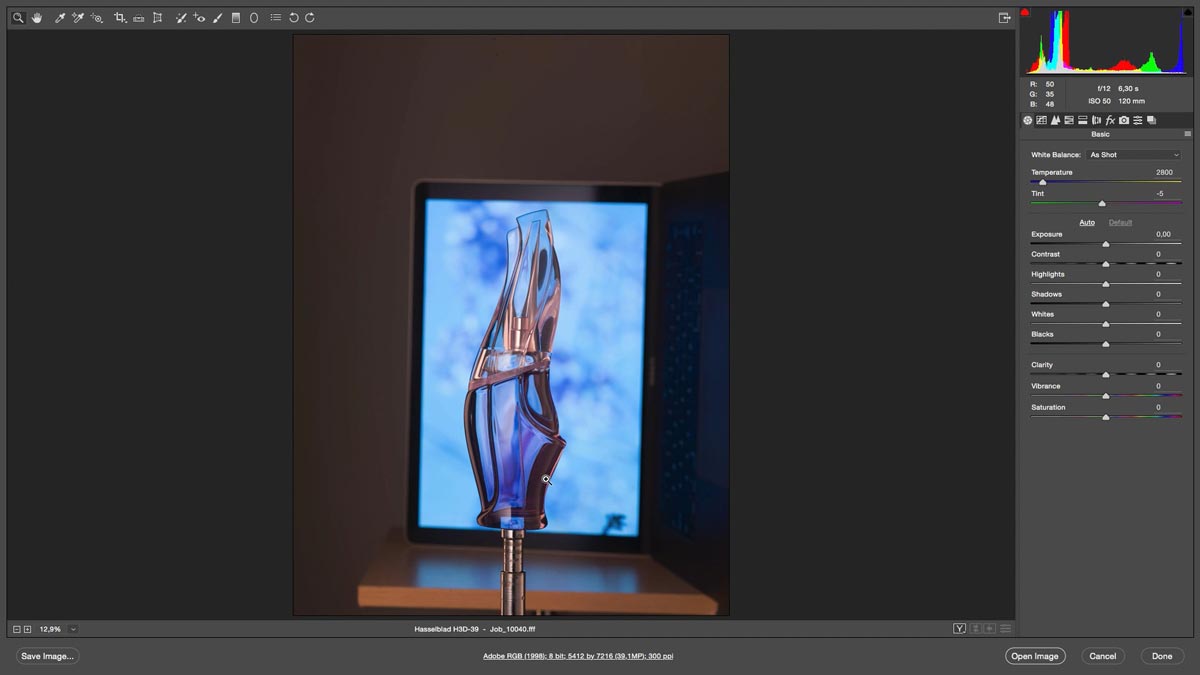Viewport: 1200px width, 675px height.
Task: Click the Tint value field
Action: [x=1163, y=193]
